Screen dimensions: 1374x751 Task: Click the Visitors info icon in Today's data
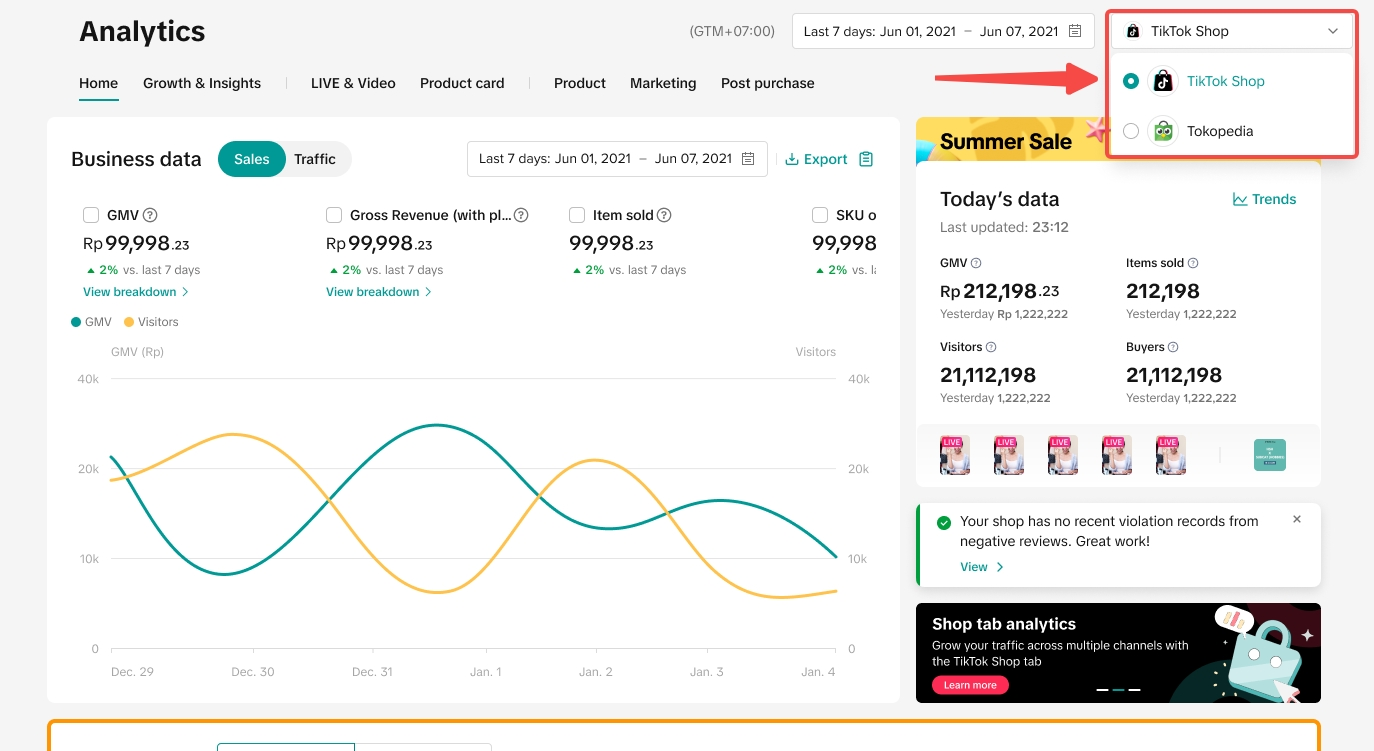991,347
